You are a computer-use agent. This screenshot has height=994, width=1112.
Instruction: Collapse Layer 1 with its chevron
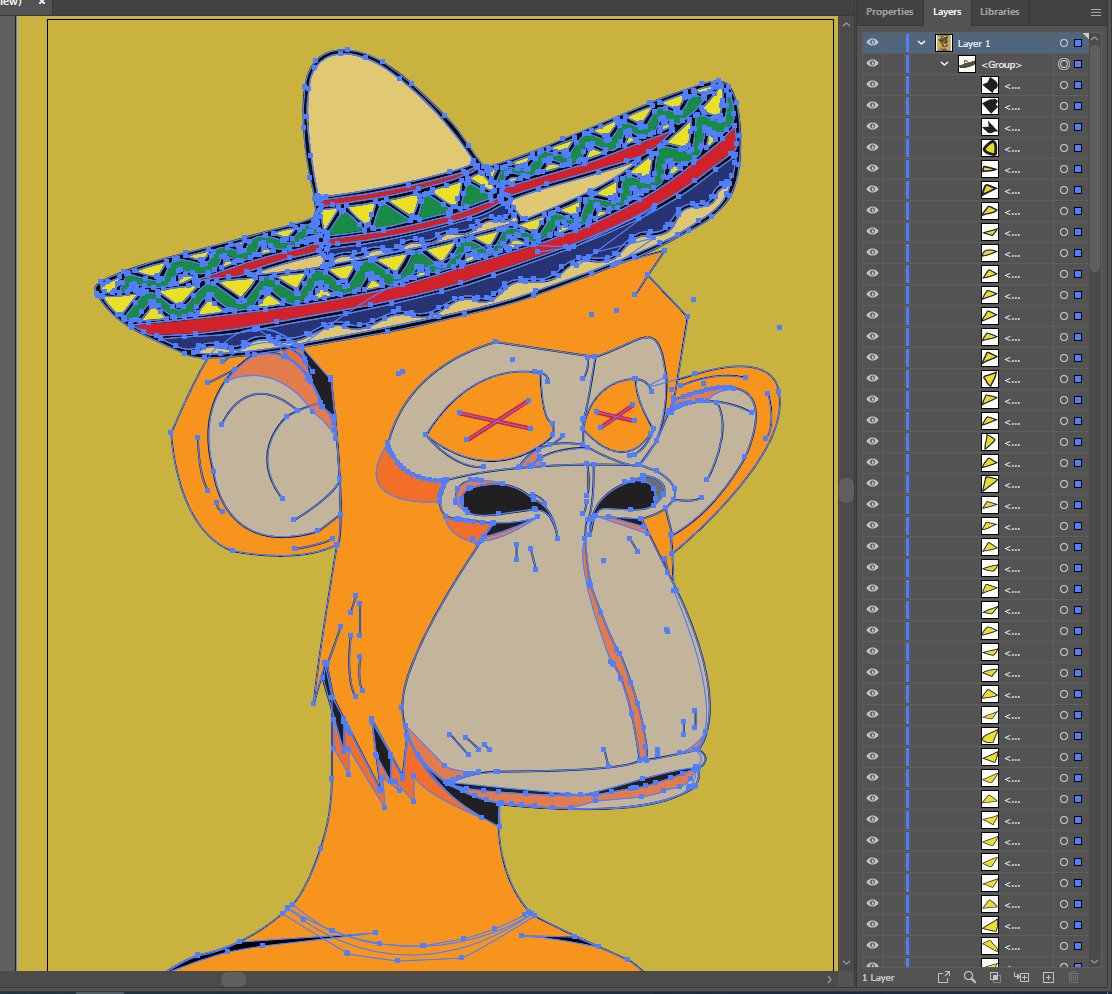(921, 43)
